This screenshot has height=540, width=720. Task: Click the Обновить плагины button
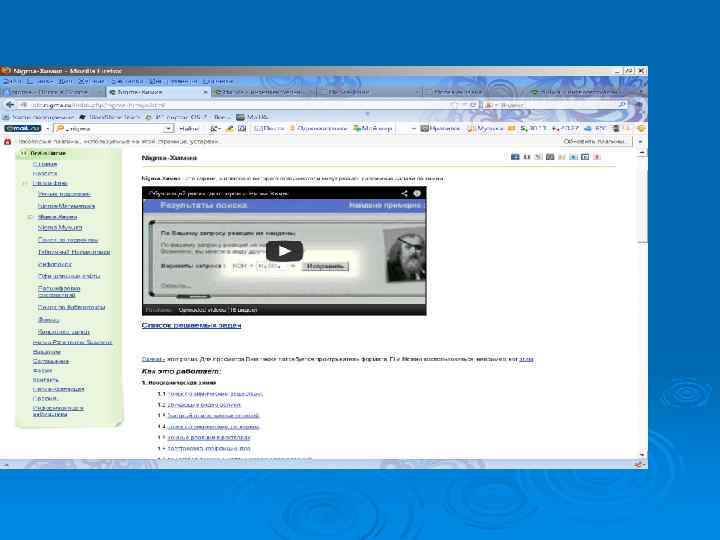coord(594,141)
